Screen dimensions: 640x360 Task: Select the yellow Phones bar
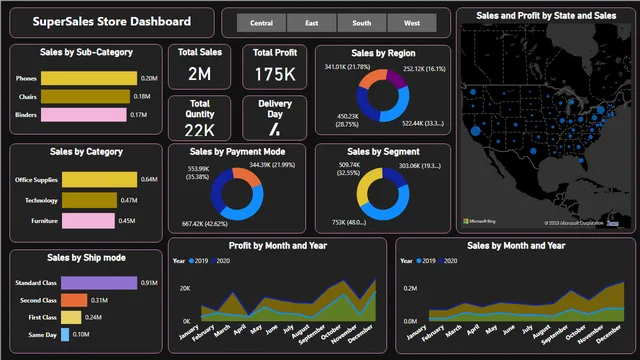(89, 78)
